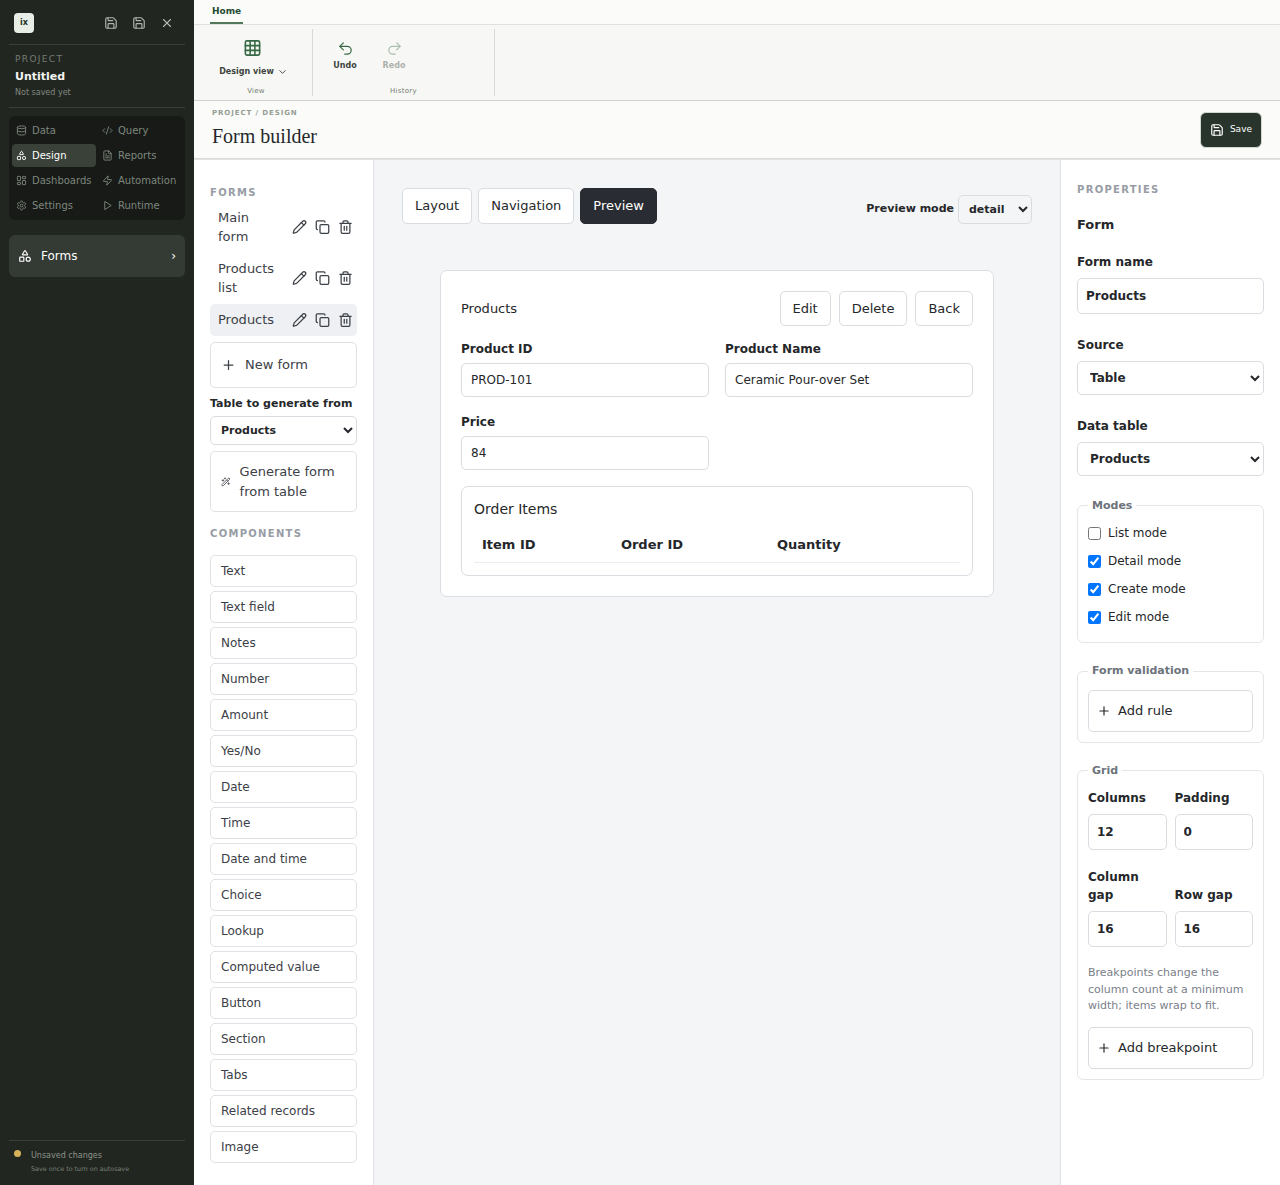The height and width of the screenshot is (1185, 1280).
Task: Click the Order ID column header
Action: click(x=652, y=545)
